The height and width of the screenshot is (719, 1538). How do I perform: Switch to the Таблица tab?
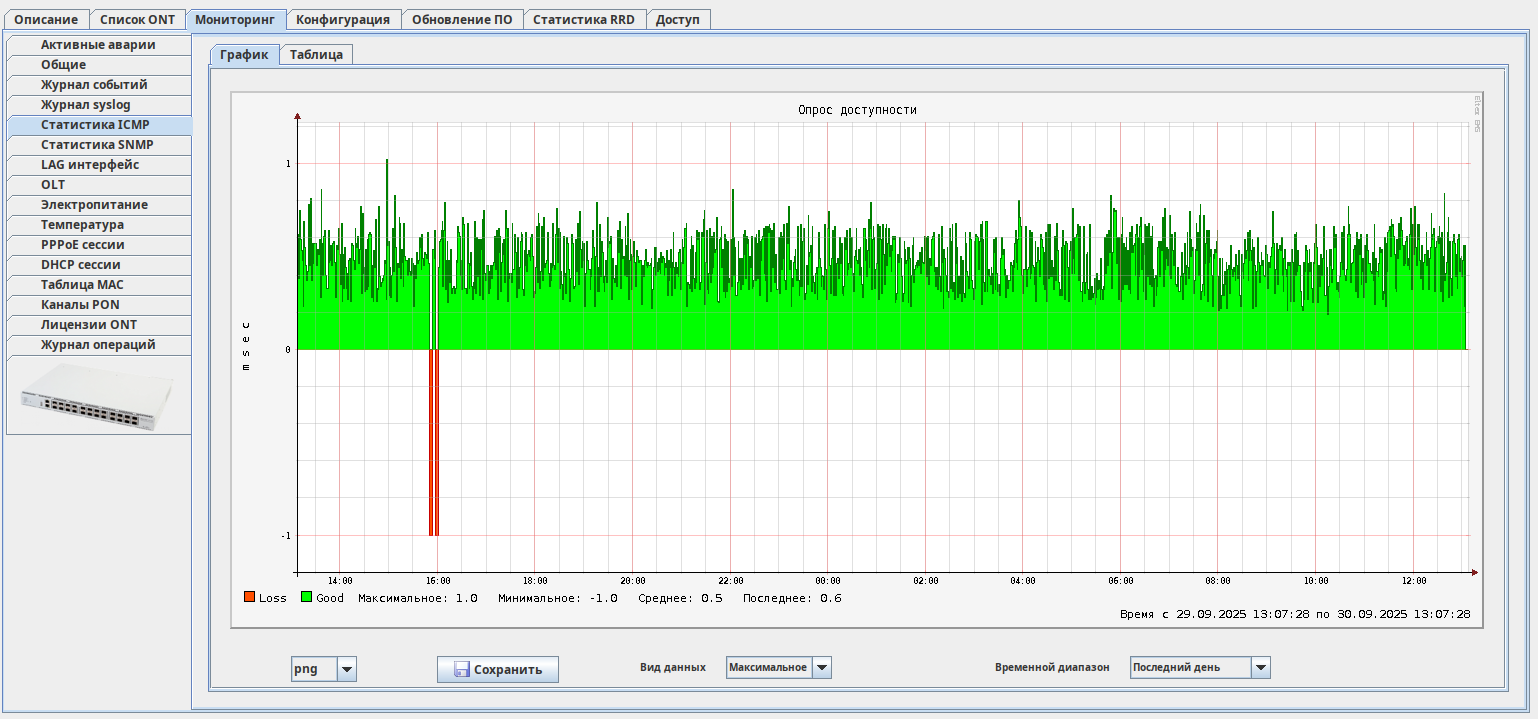316,55
